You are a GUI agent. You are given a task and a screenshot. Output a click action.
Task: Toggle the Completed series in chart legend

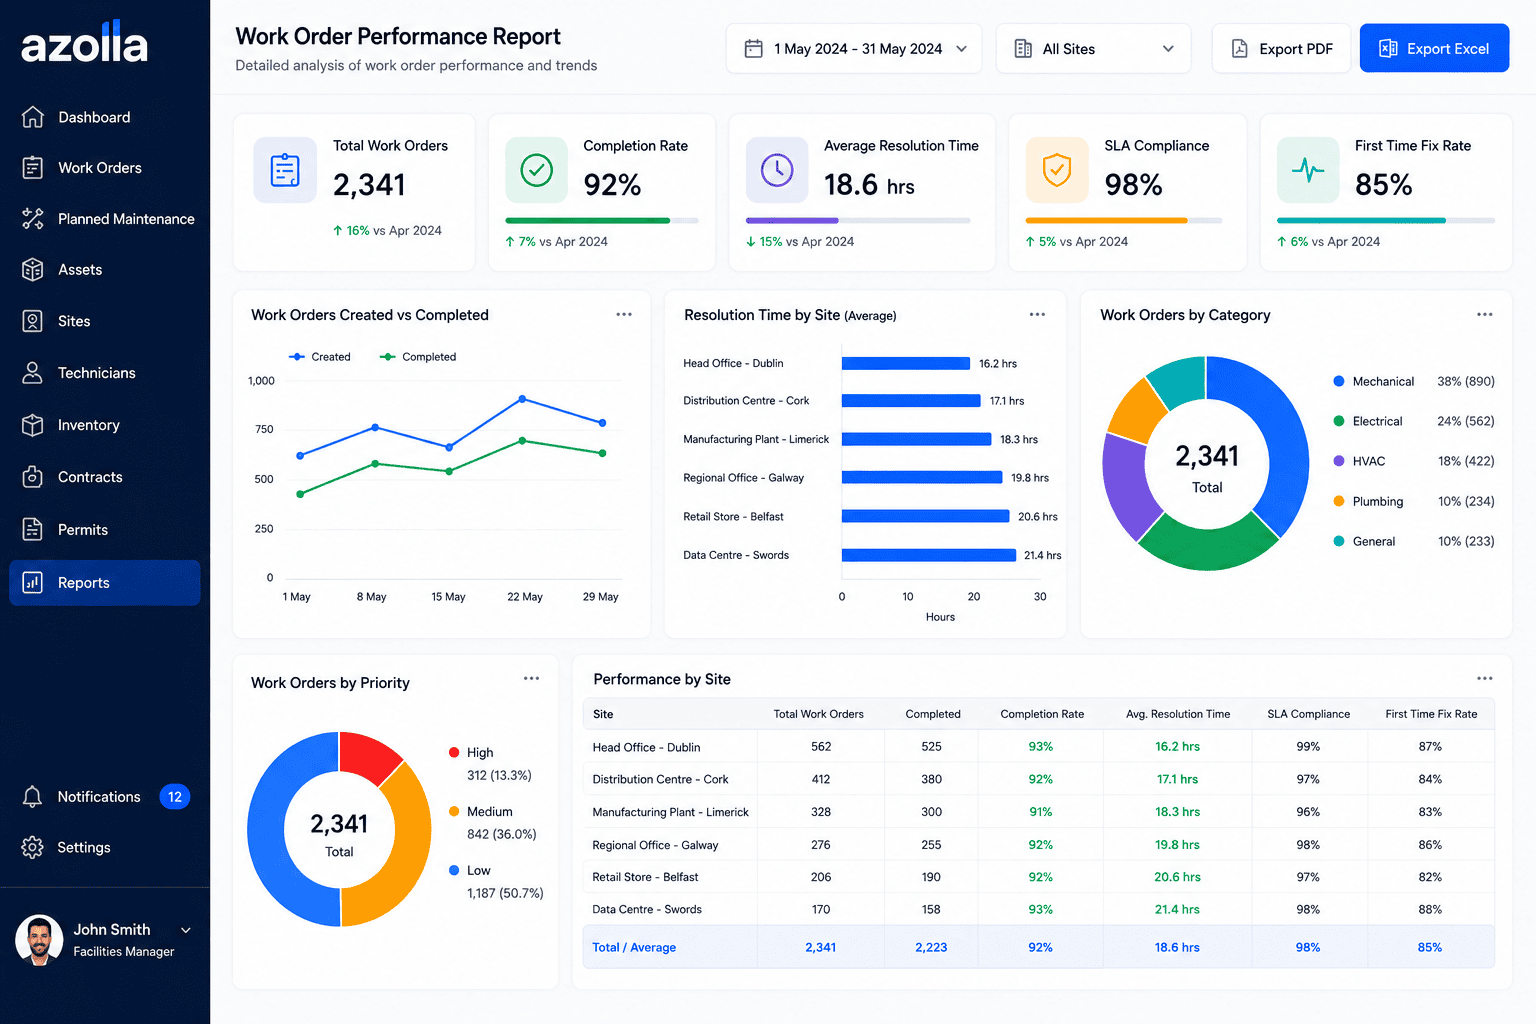(418, 357)
